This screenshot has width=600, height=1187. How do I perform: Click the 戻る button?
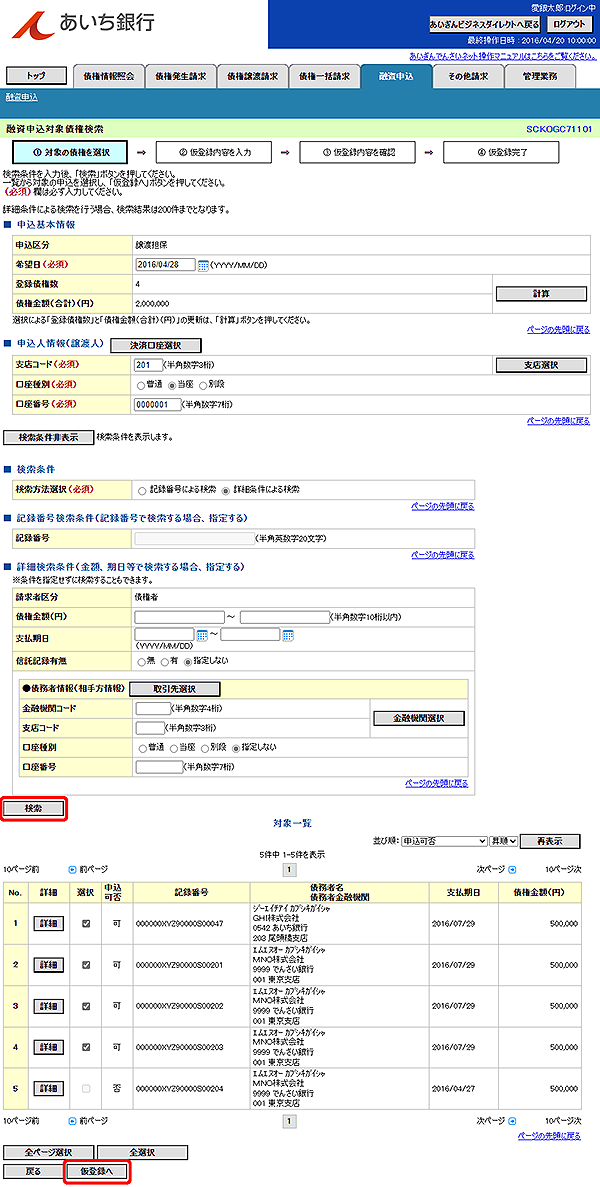coord(33,1171)
